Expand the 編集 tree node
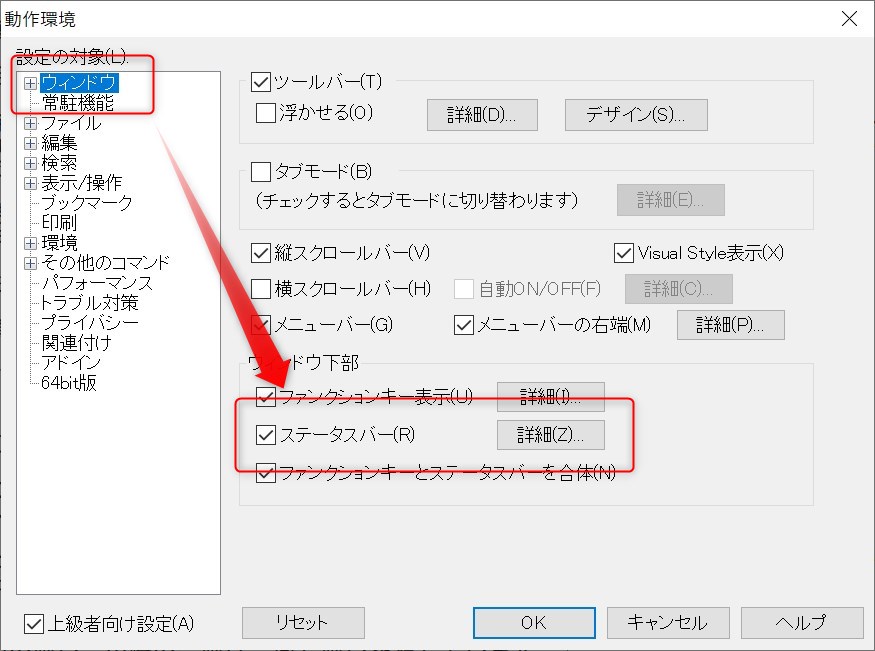Screen dimensions: 875x651 click(30, 143)
